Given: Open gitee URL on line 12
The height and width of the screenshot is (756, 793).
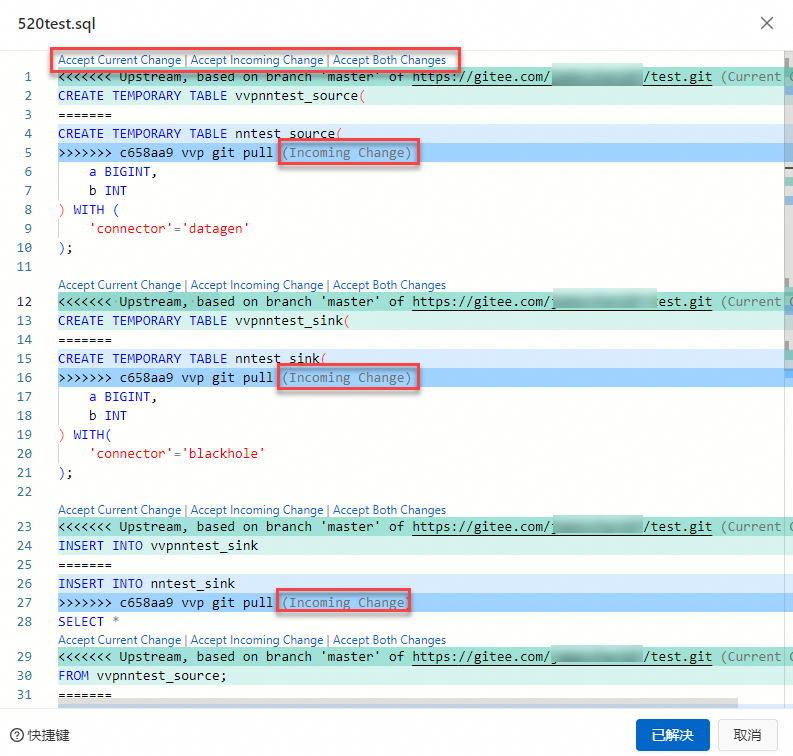Looking at the screenshot, I should coord(562,302).
